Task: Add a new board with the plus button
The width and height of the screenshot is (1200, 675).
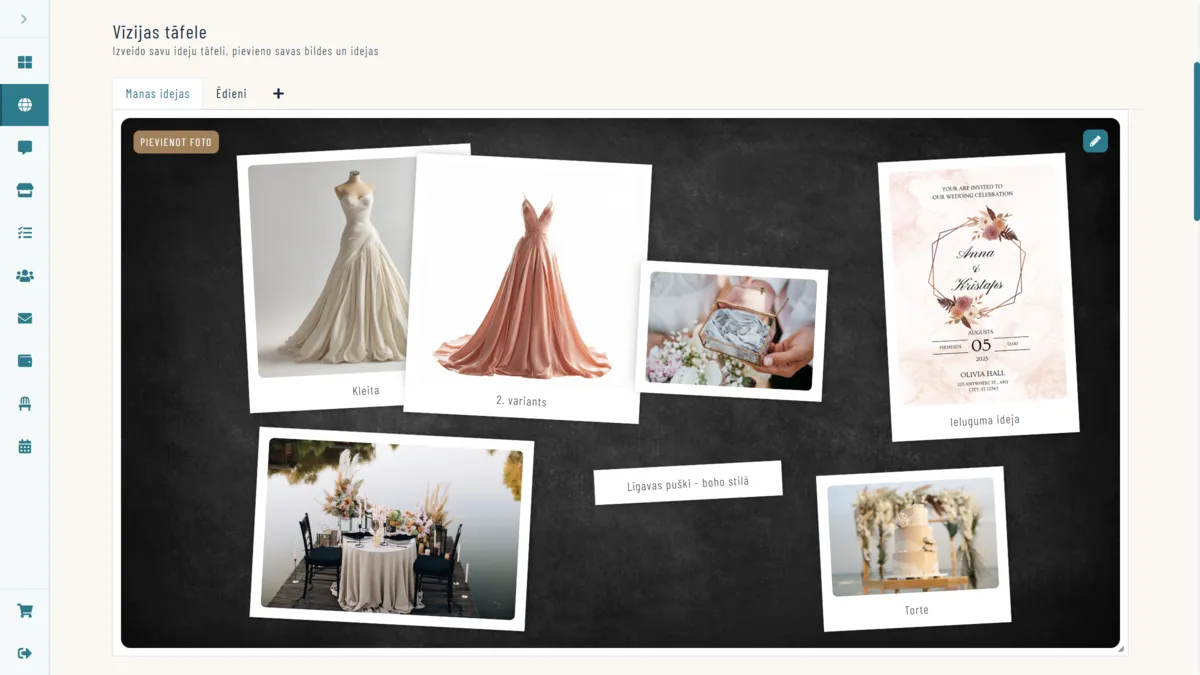Action: [x=278, y=94]
